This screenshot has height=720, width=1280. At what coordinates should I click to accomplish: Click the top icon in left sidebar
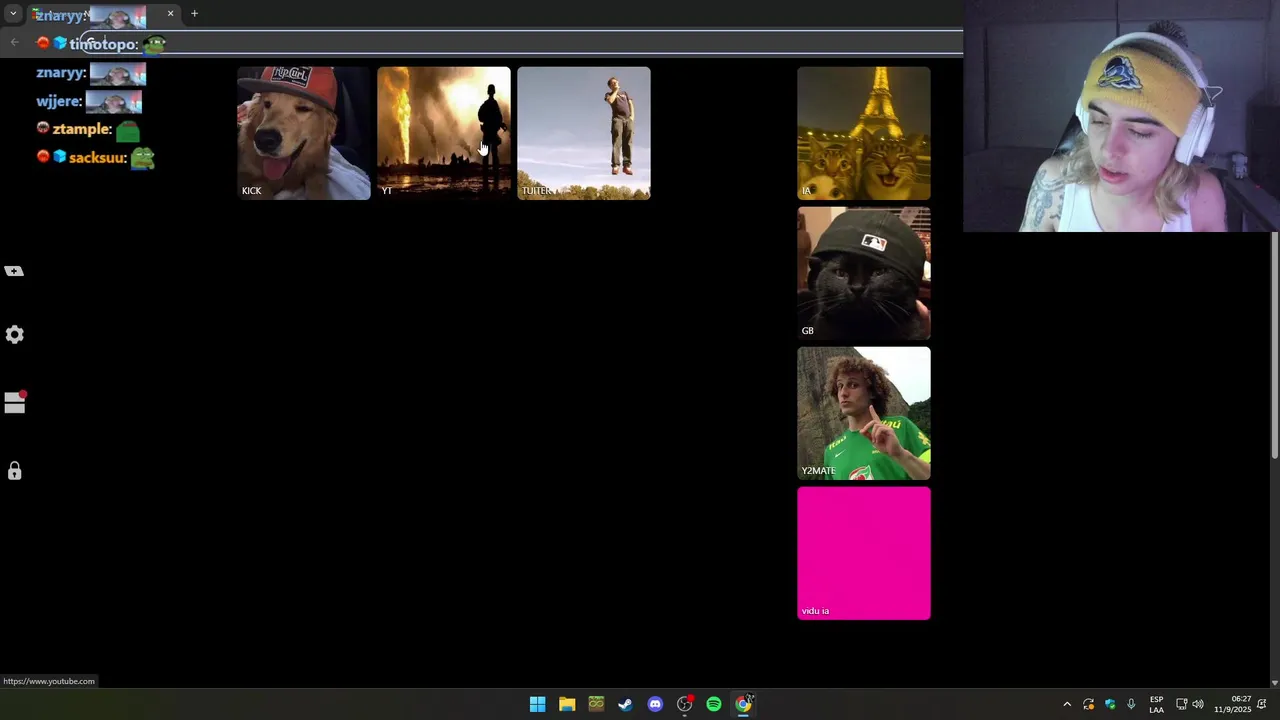[14, 271]
